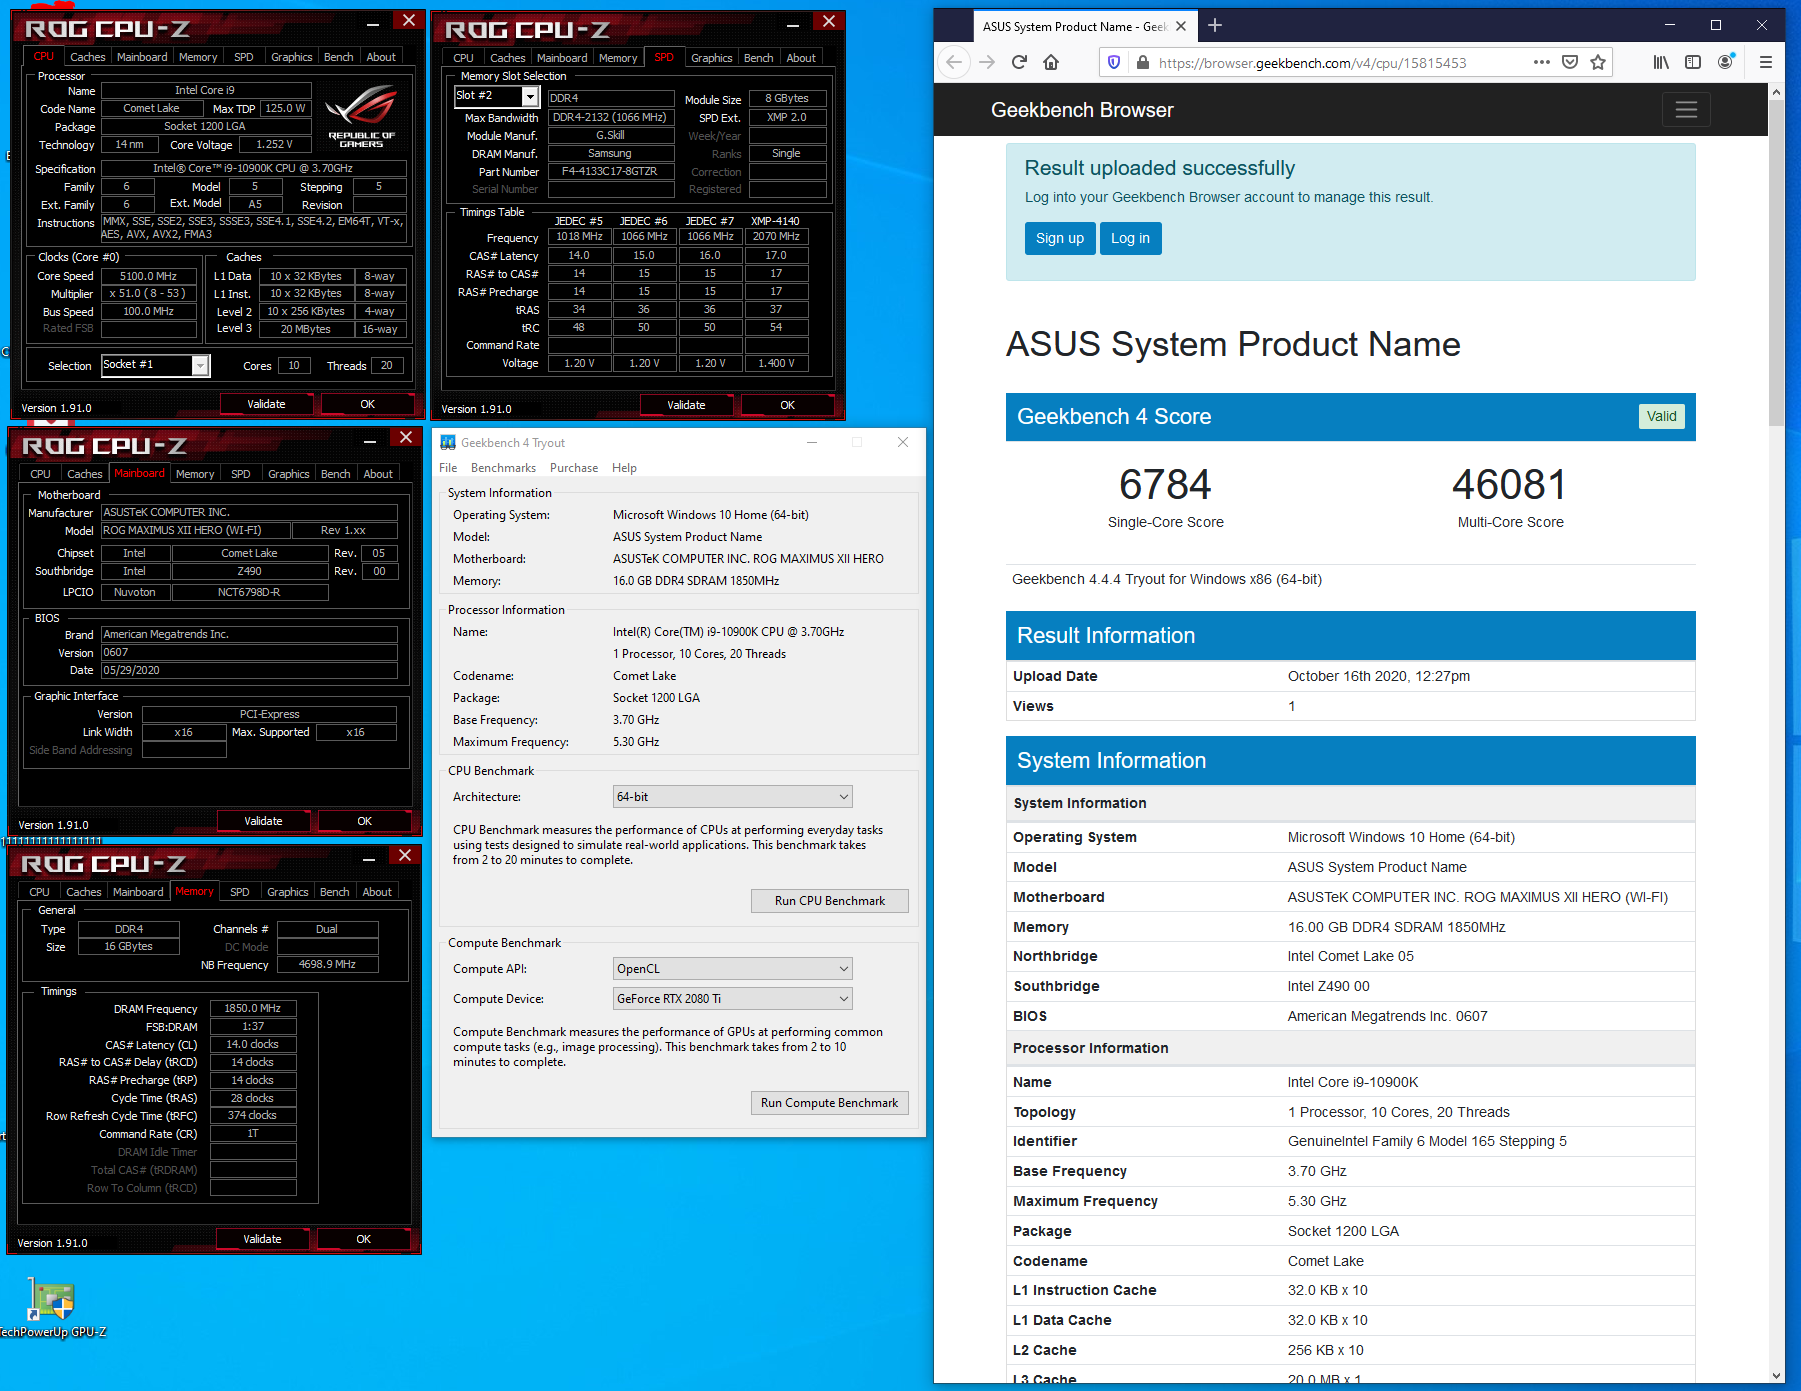Click the Core Speed 5100.0 MHz field
1801x1391 pixels.
tap(148, 276)
